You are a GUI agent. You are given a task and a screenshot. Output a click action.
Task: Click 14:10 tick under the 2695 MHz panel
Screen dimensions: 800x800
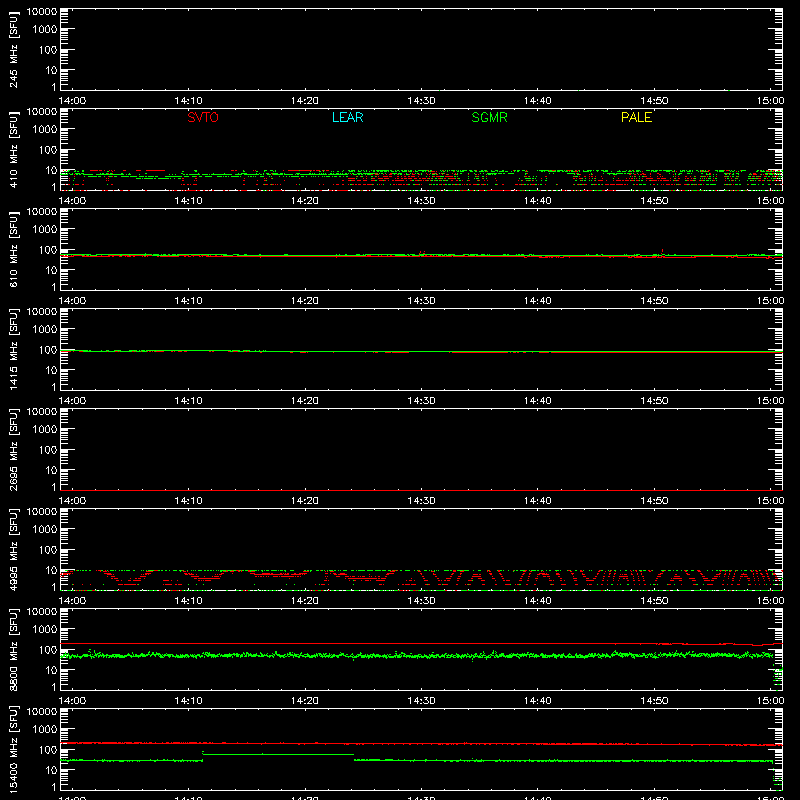point(189,501)
